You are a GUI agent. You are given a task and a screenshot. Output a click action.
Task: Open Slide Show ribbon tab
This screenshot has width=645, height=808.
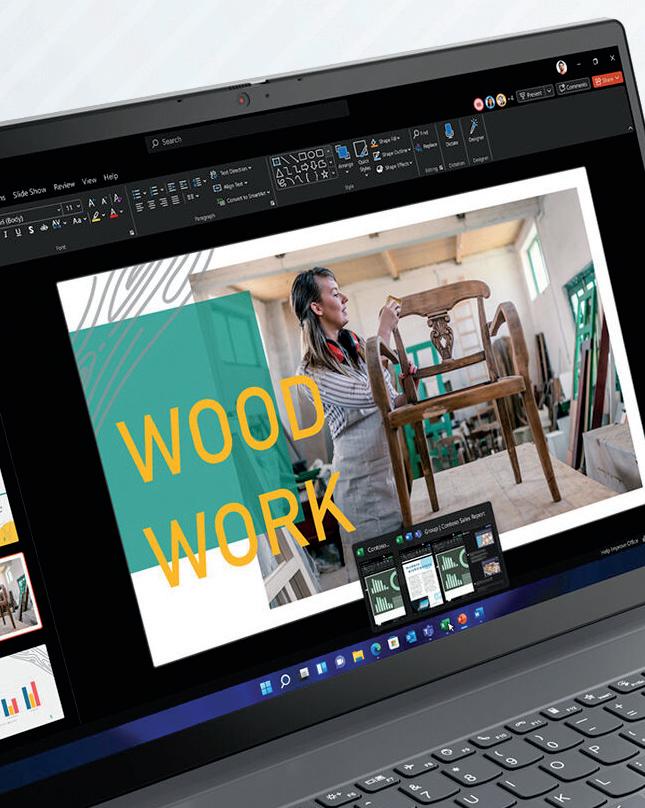[29, 192]
